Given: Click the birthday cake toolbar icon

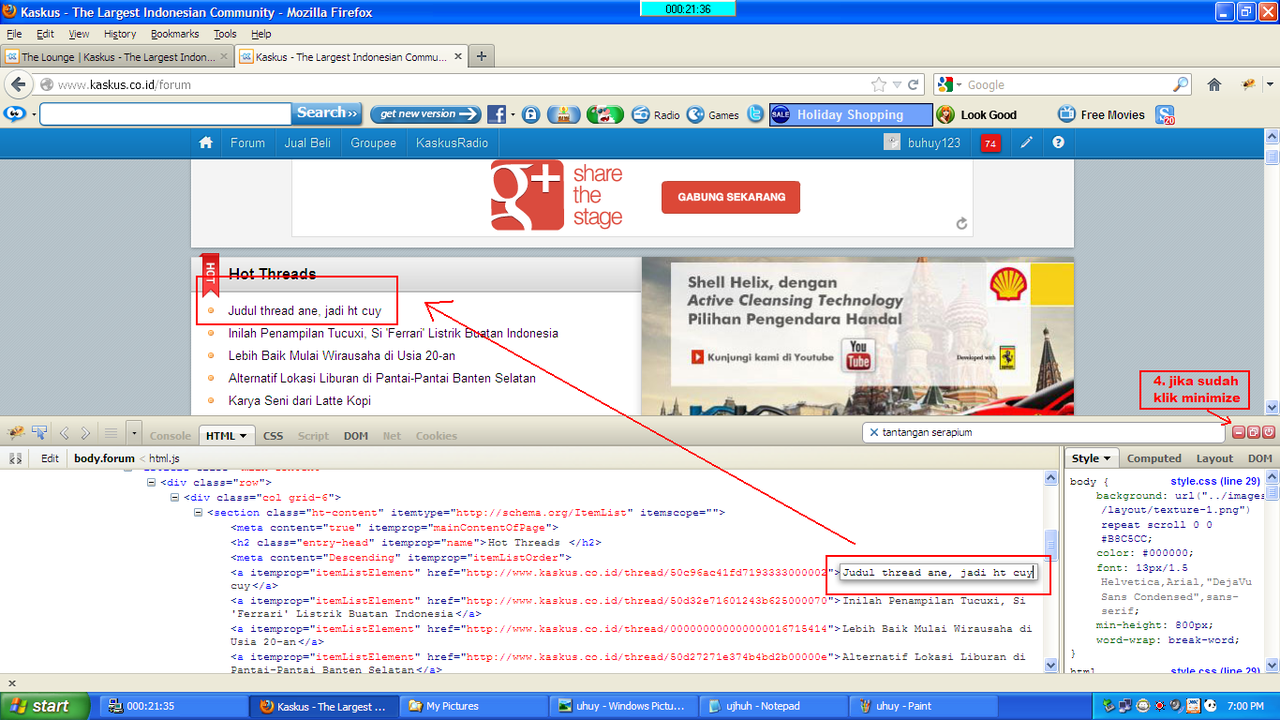Looking at the screenshot, I should click(565, 115).
